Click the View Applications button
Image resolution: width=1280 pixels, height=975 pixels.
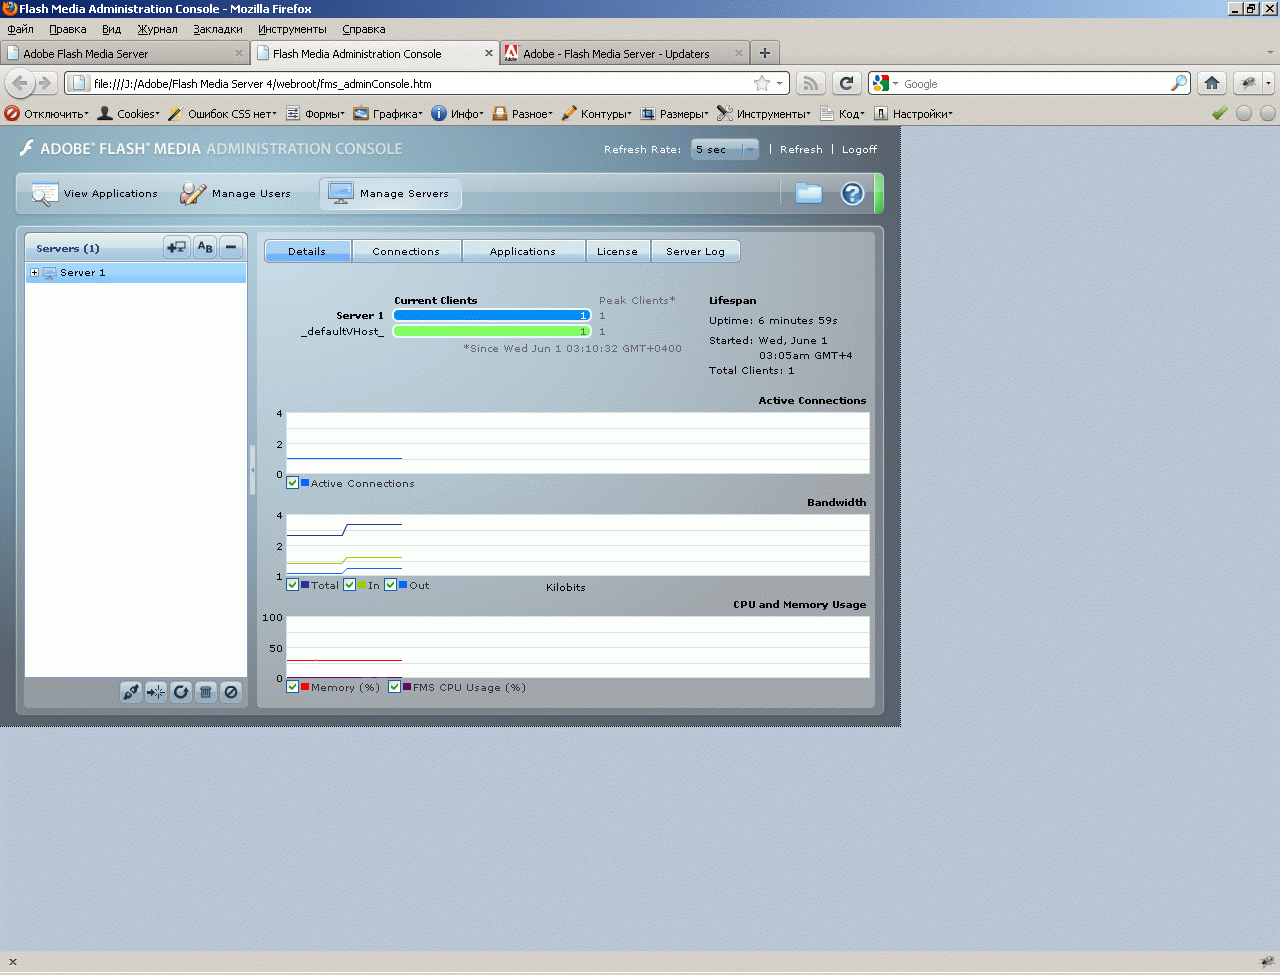tap(95, 193)
